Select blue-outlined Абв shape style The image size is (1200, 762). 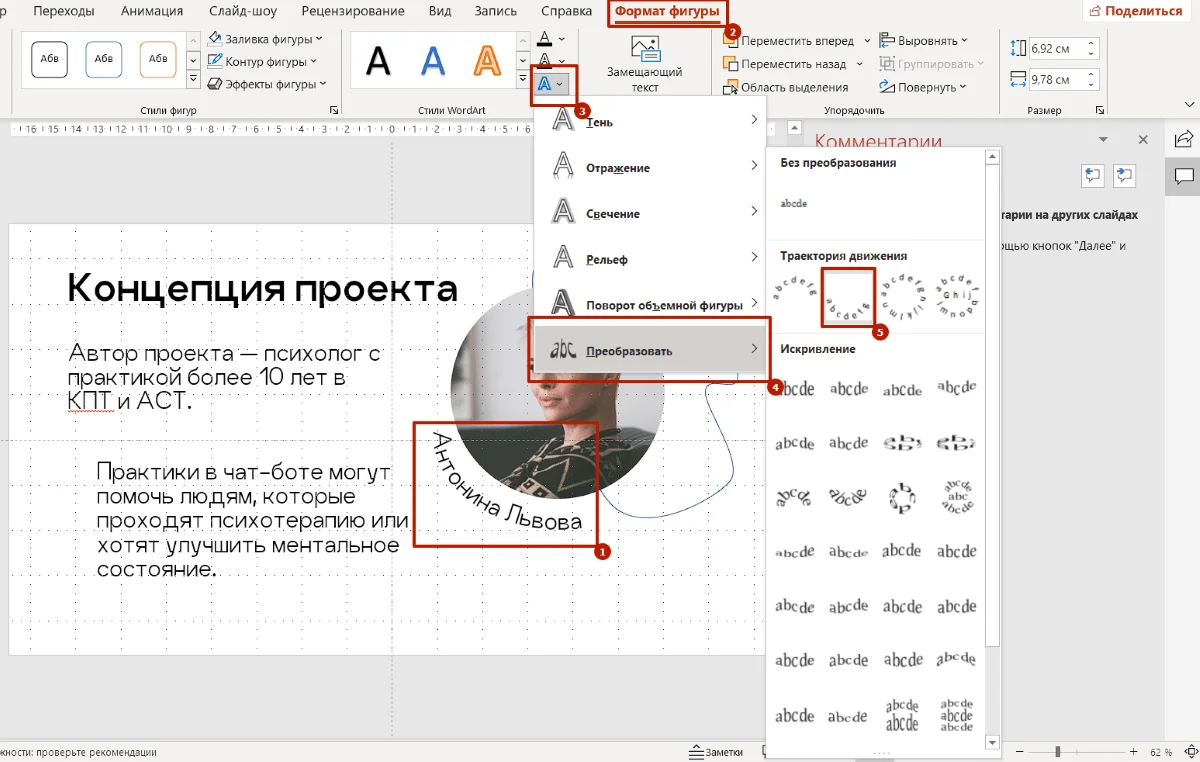click(104, 59)
